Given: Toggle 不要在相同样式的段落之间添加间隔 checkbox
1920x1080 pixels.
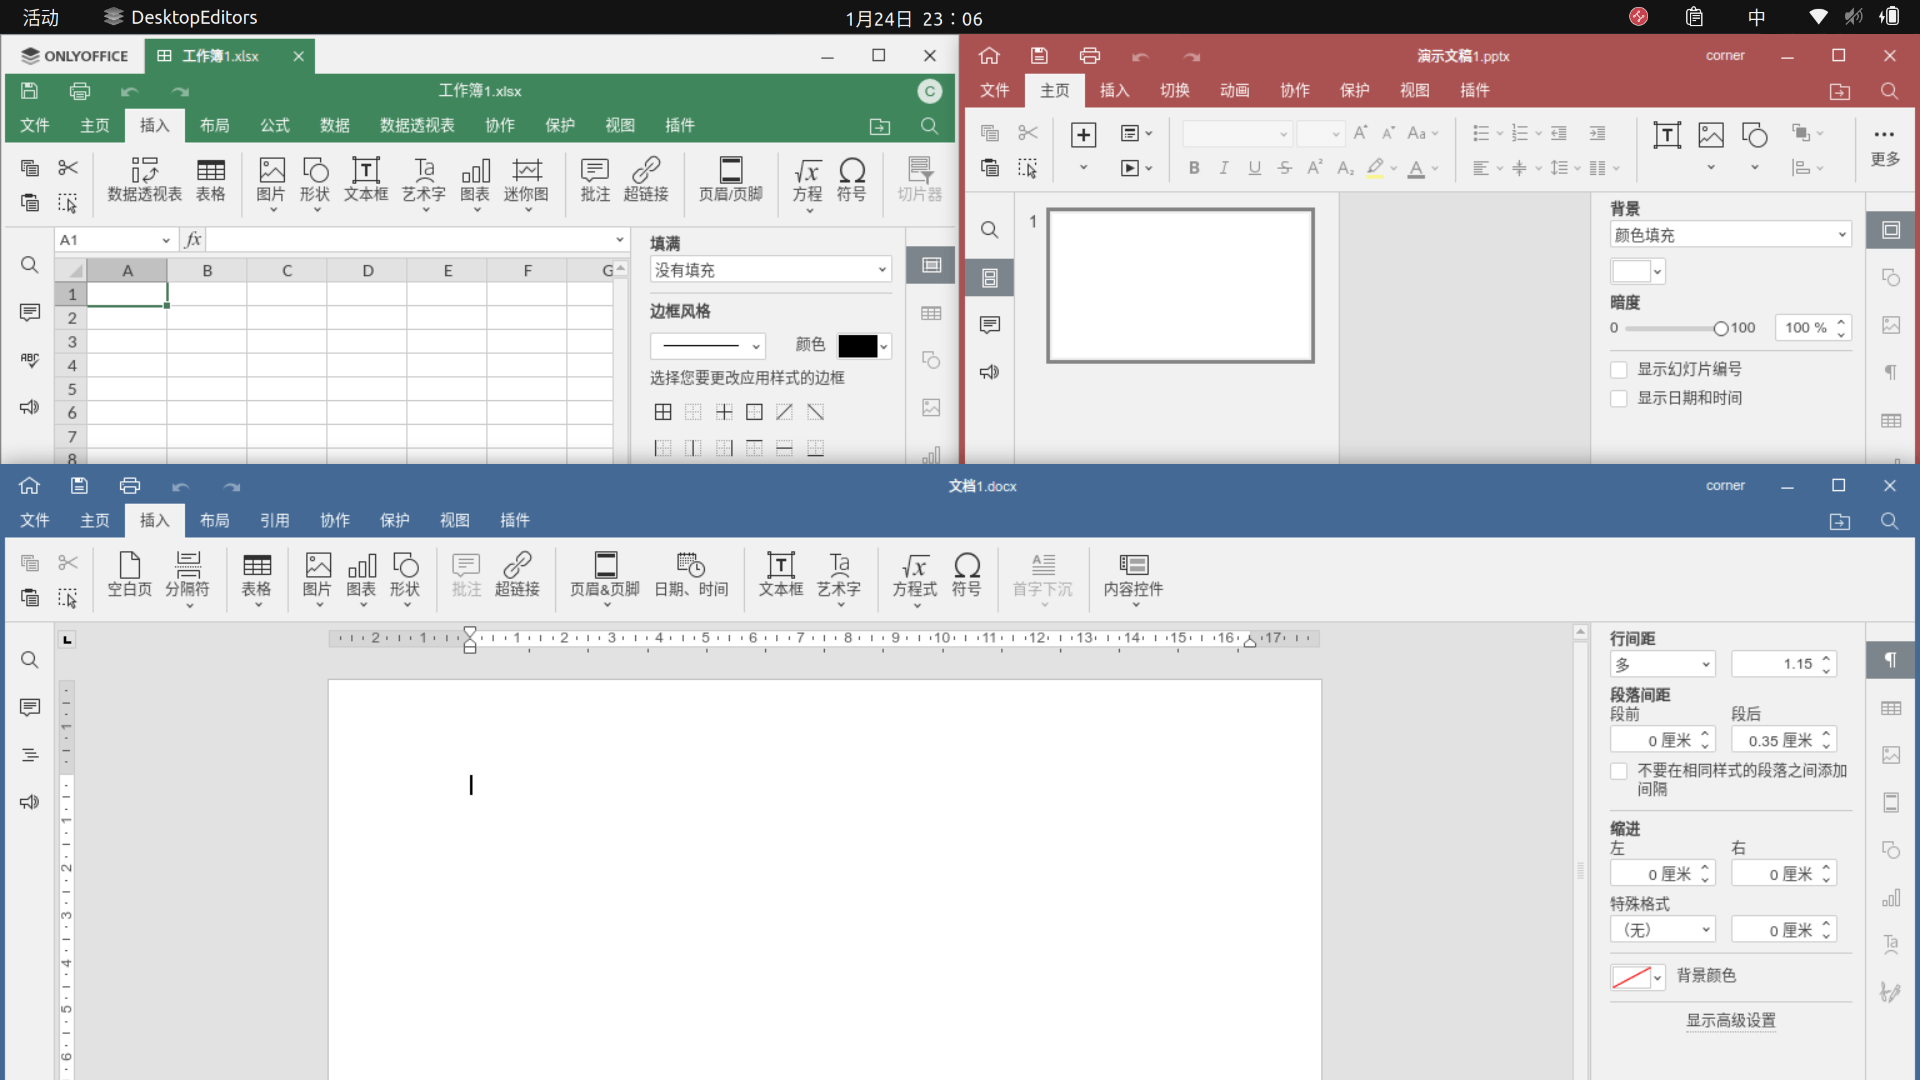Looking at the screenshot, I should pyautogui.click(x=1619, y=770).
